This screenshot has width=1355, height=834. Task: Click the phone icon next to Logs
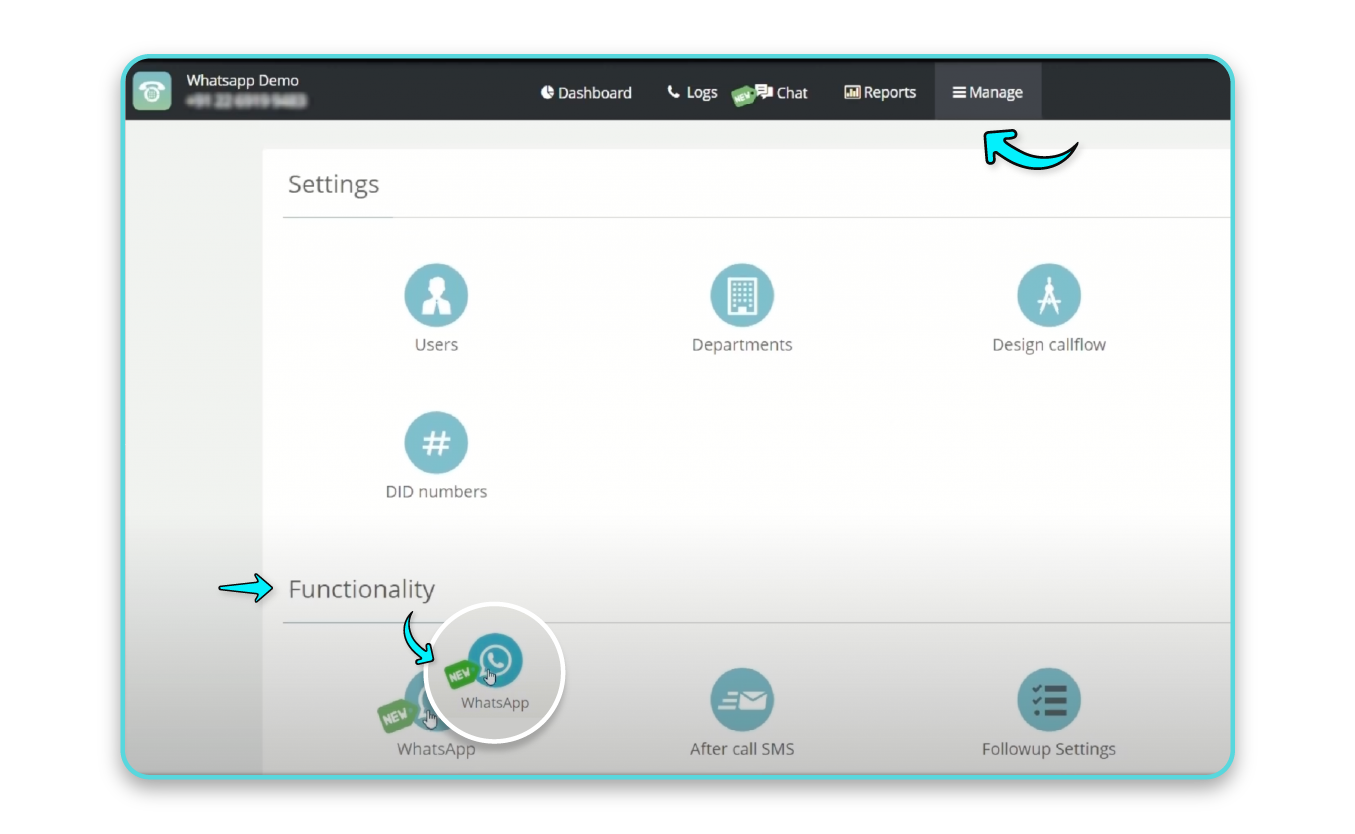tap(672, 91)
